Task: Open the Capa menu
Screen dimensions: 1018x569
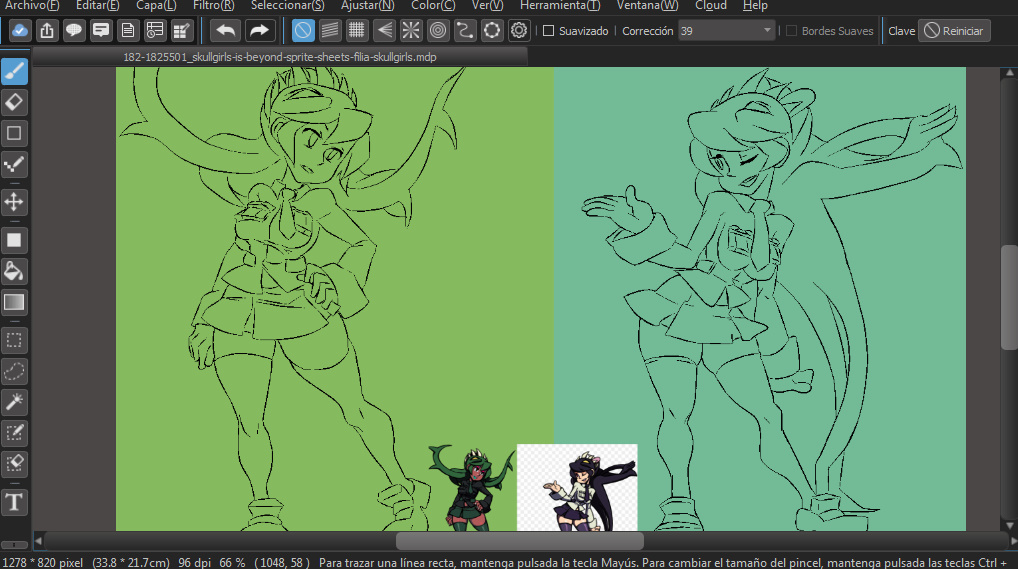Action: pyautogui.click(x=156, y=6)
